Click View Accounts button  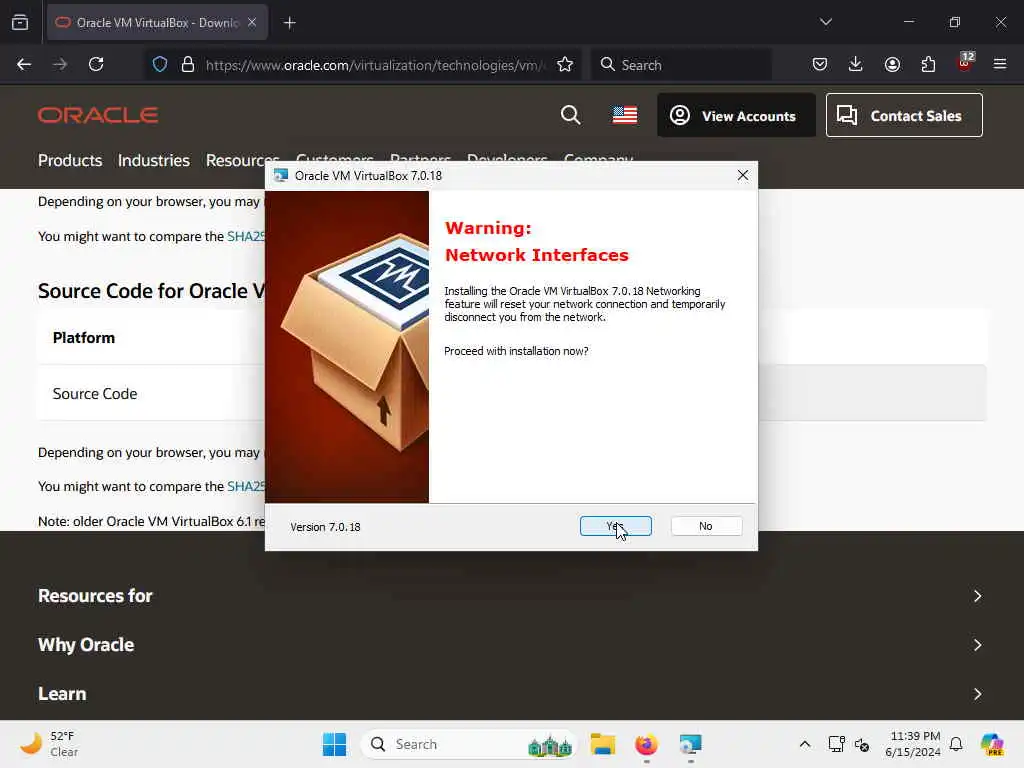point(736,115)
